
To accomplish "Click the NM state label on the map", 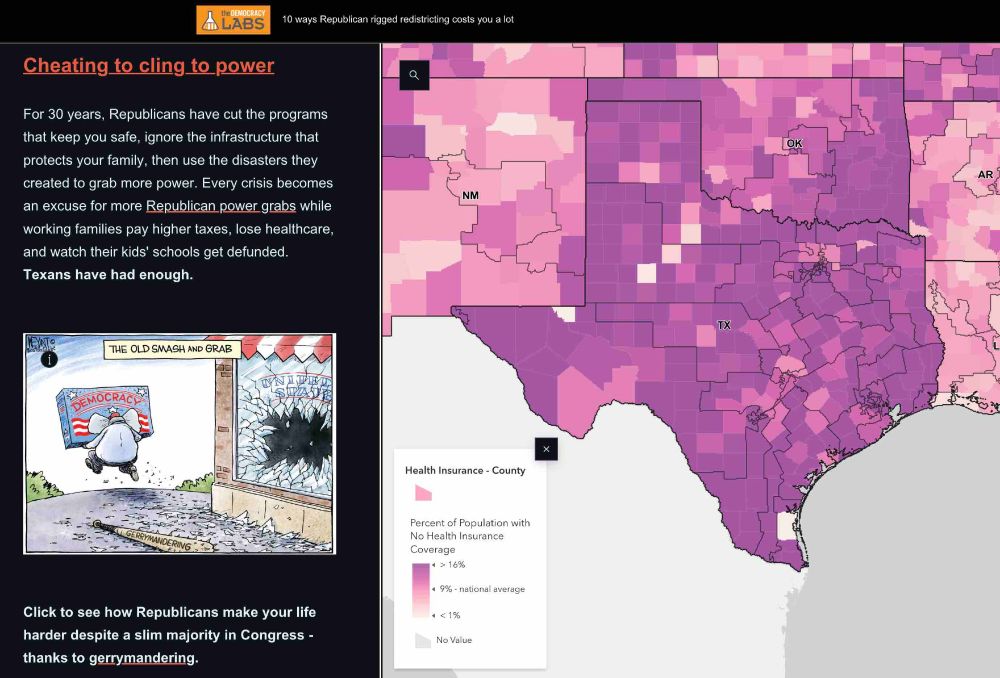I will point(470,196).
